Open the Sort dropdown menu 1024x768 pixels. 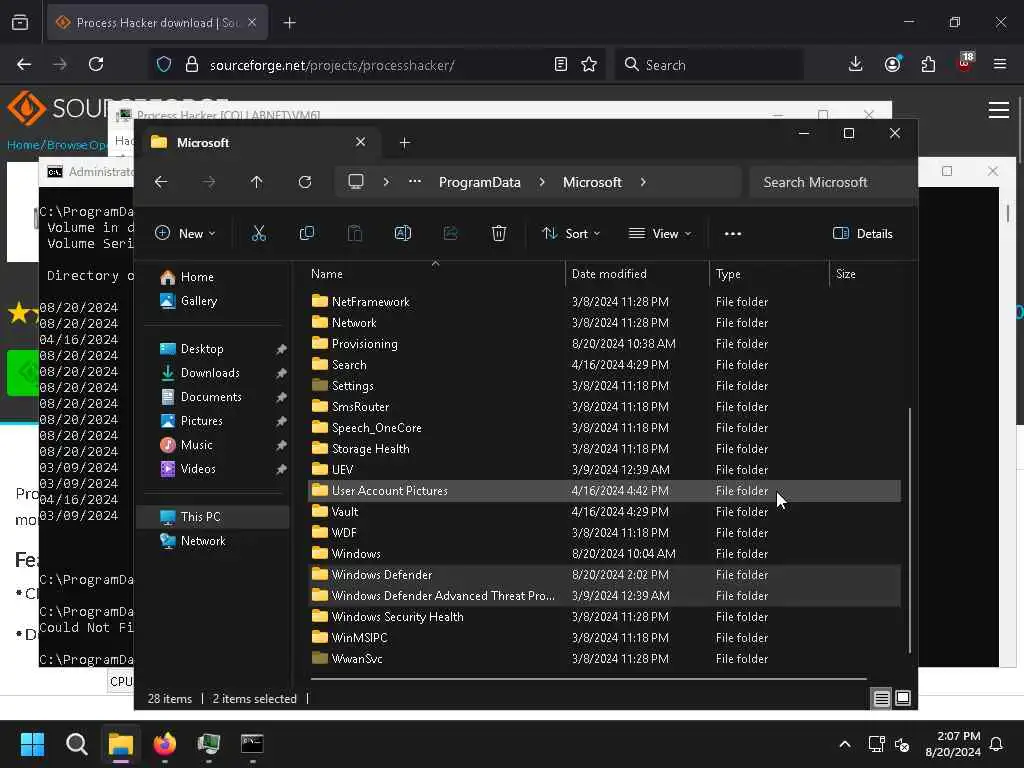point(571,233)
